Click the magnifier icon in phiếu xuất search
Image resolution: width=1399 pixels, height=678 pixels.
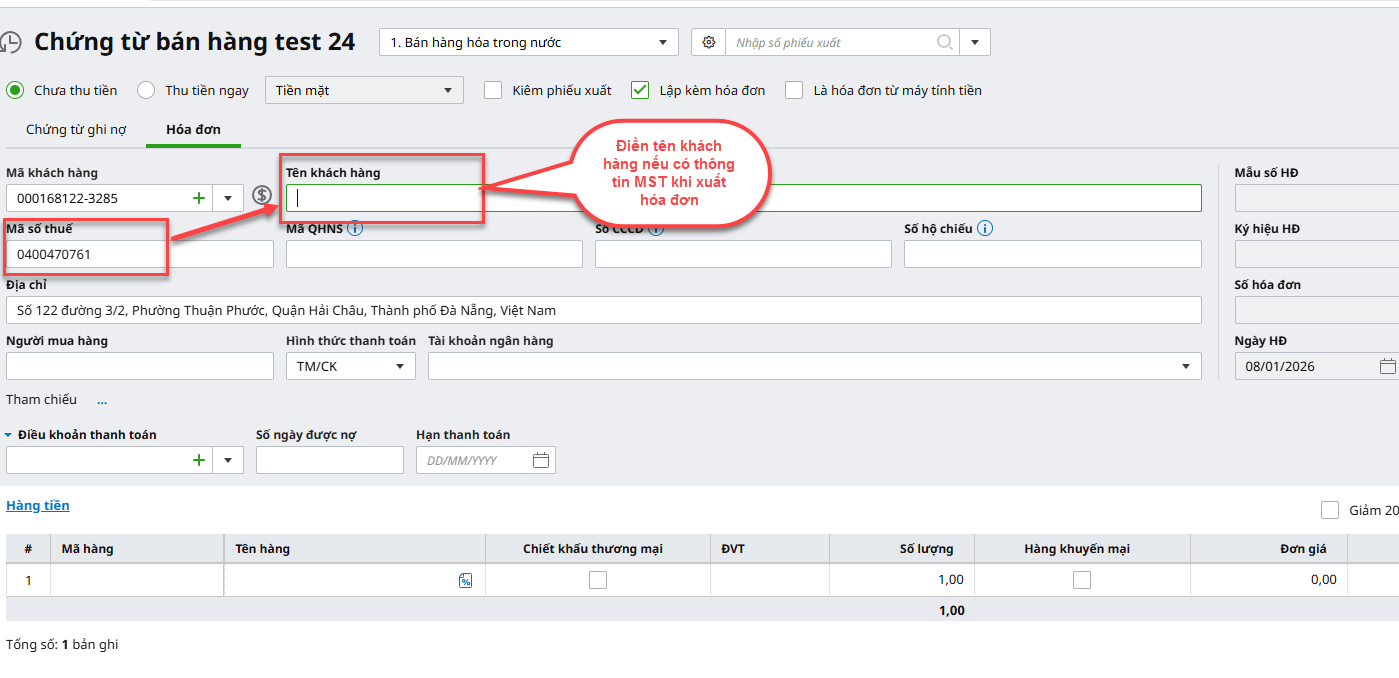(x=944, y=42)
